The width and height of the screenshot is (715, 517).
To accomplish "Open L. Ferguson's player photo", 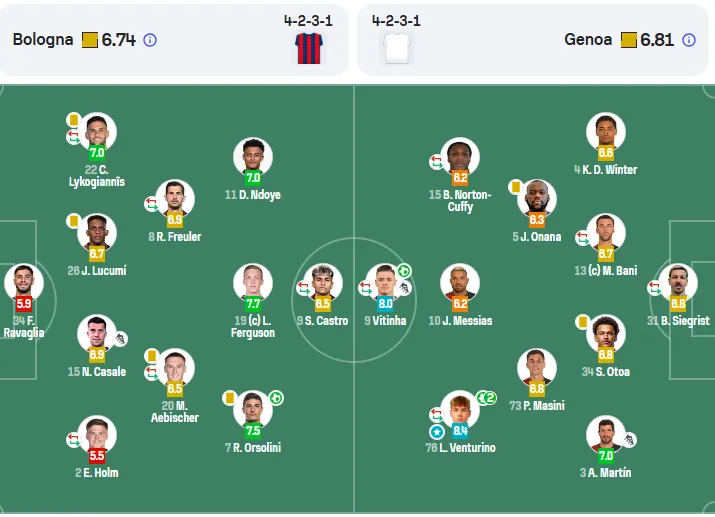I will click(x=253, y=283).
